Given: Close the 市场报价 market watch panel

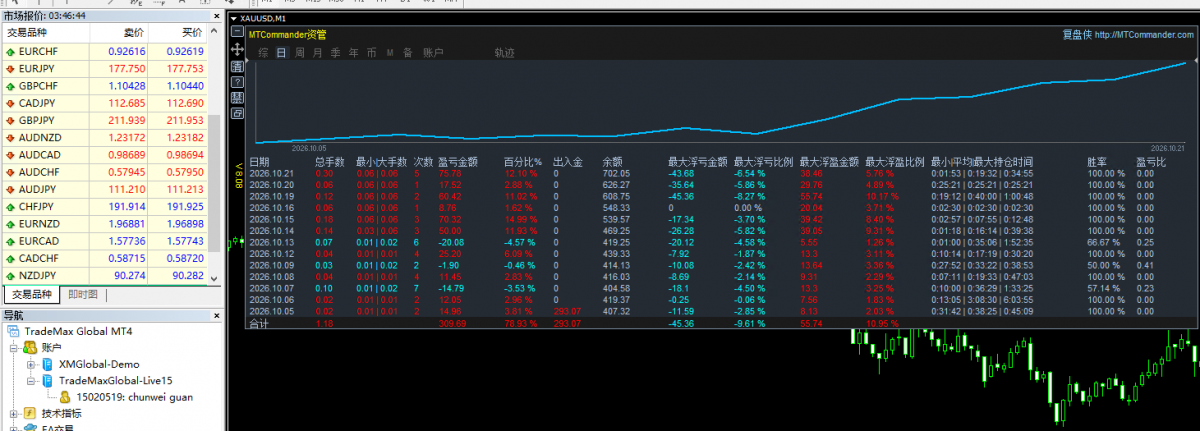Looking at the screenshot, I should coord(217,16).
